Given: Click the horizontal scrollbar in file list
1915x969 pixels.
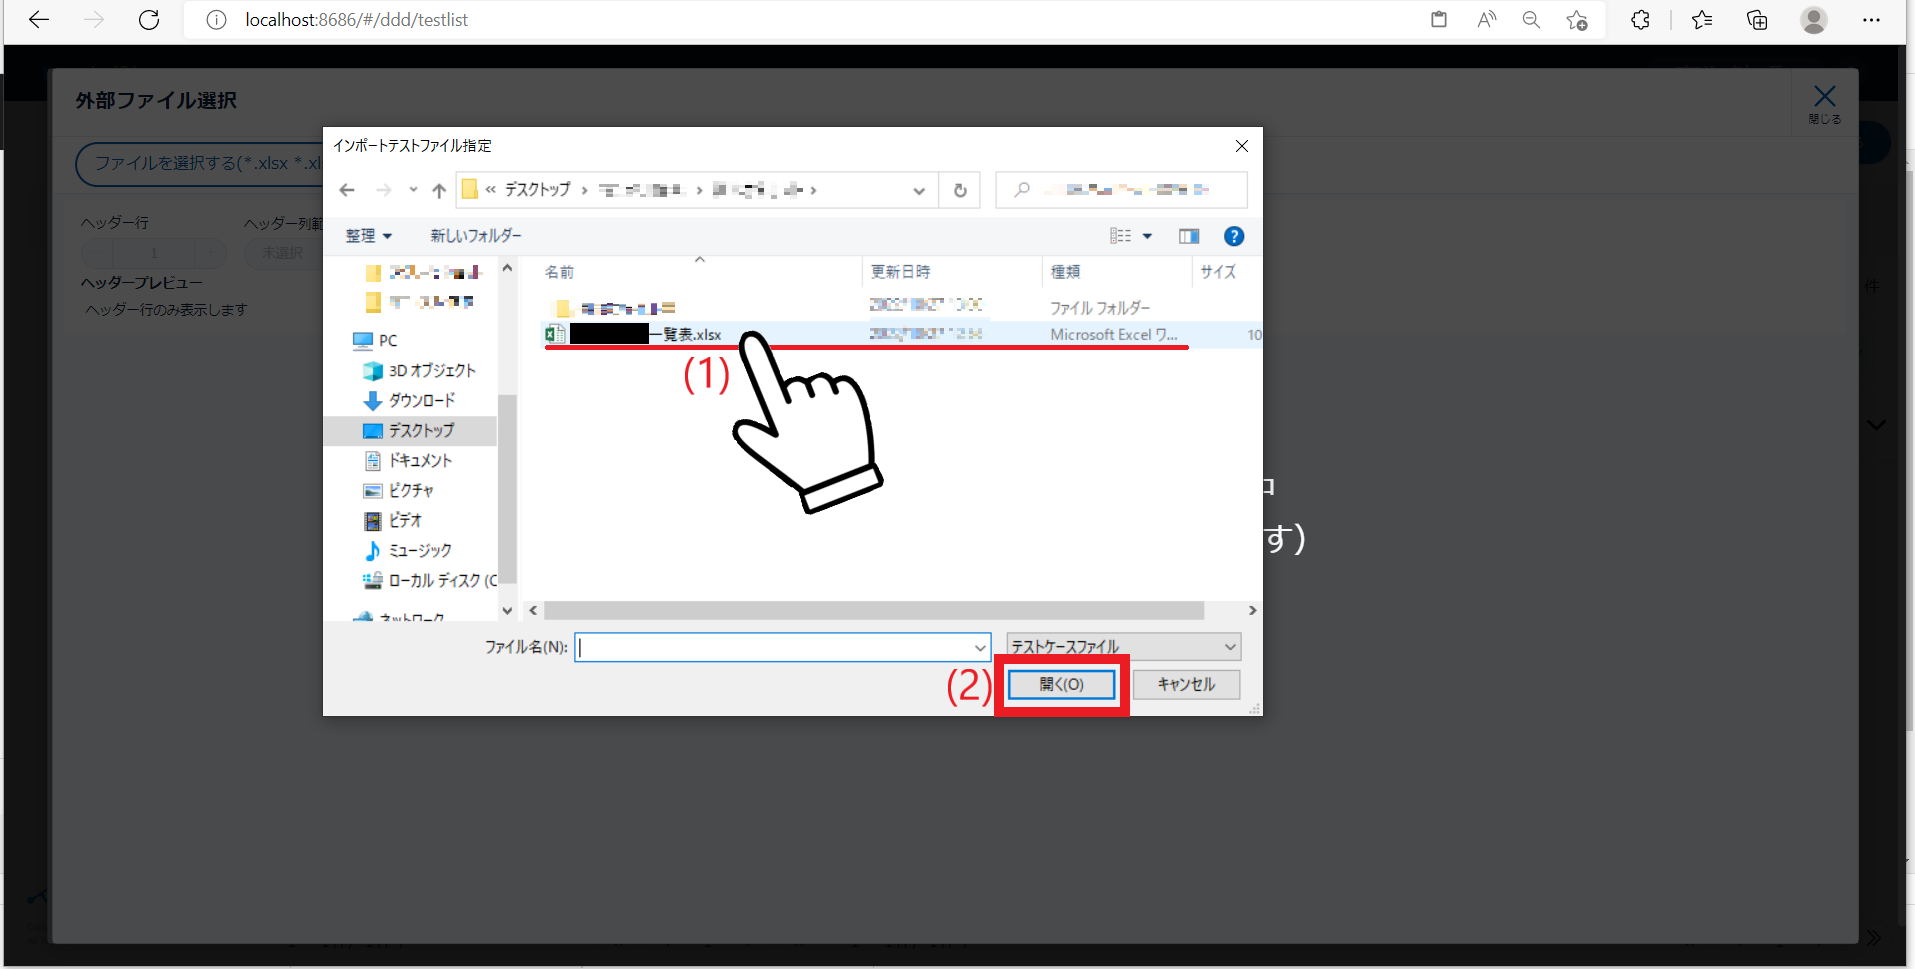Looking at the screenshot, I should (x=873, y=610).
